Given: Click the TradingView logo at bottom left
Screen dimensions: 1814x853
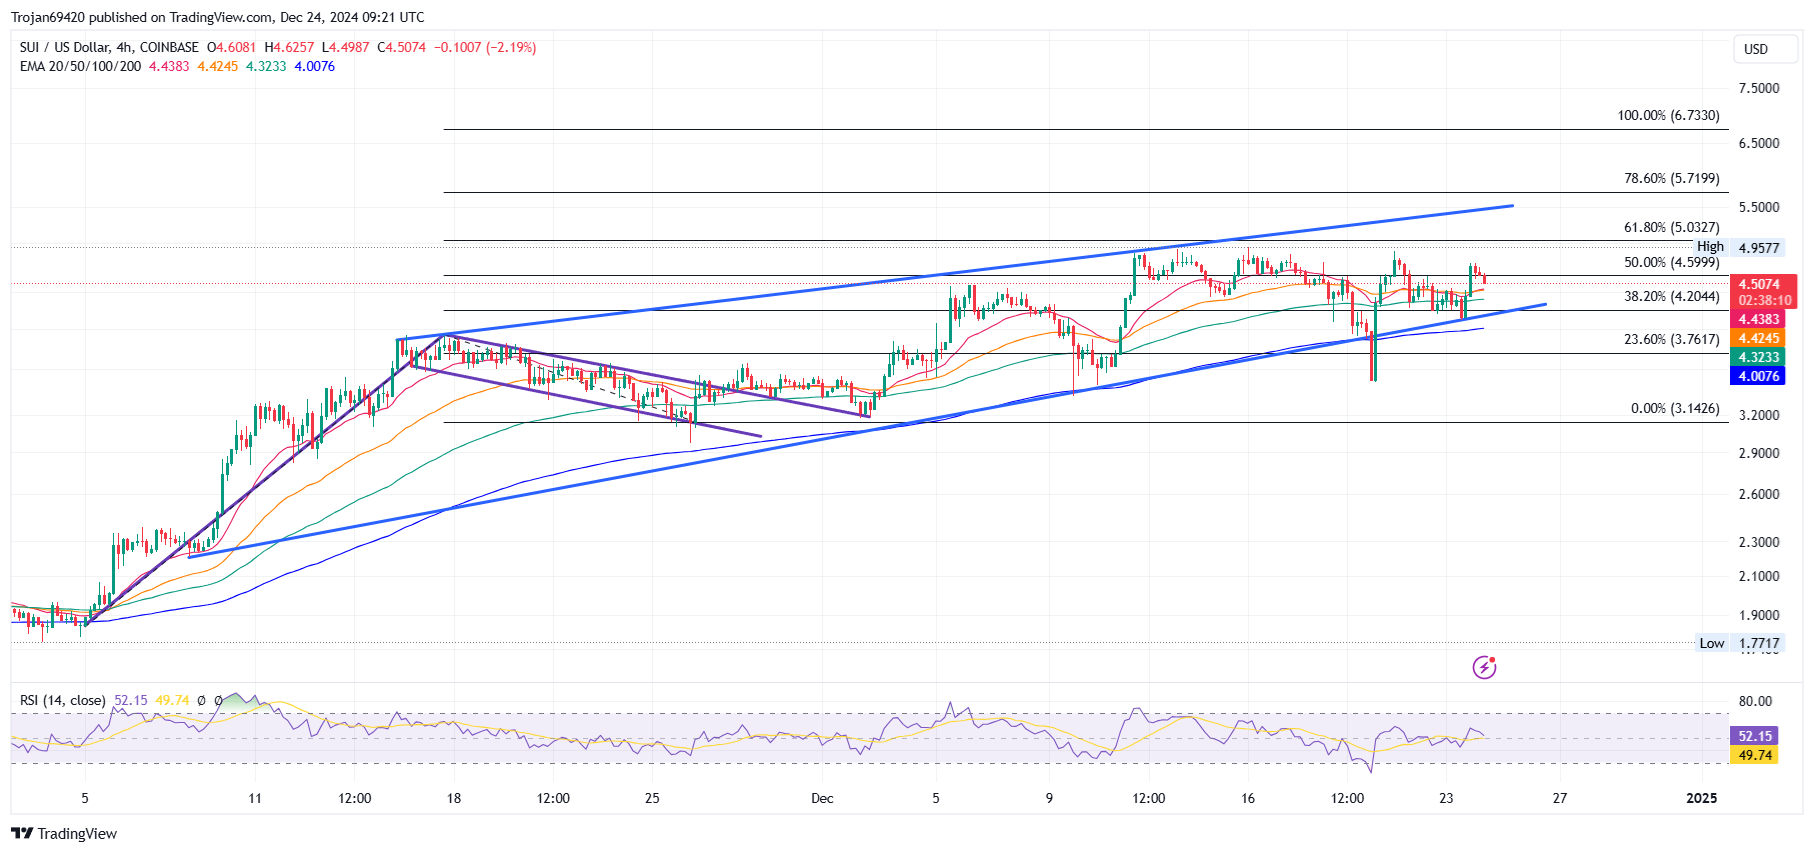Looking at the screenshot, I should click(64, 834).
